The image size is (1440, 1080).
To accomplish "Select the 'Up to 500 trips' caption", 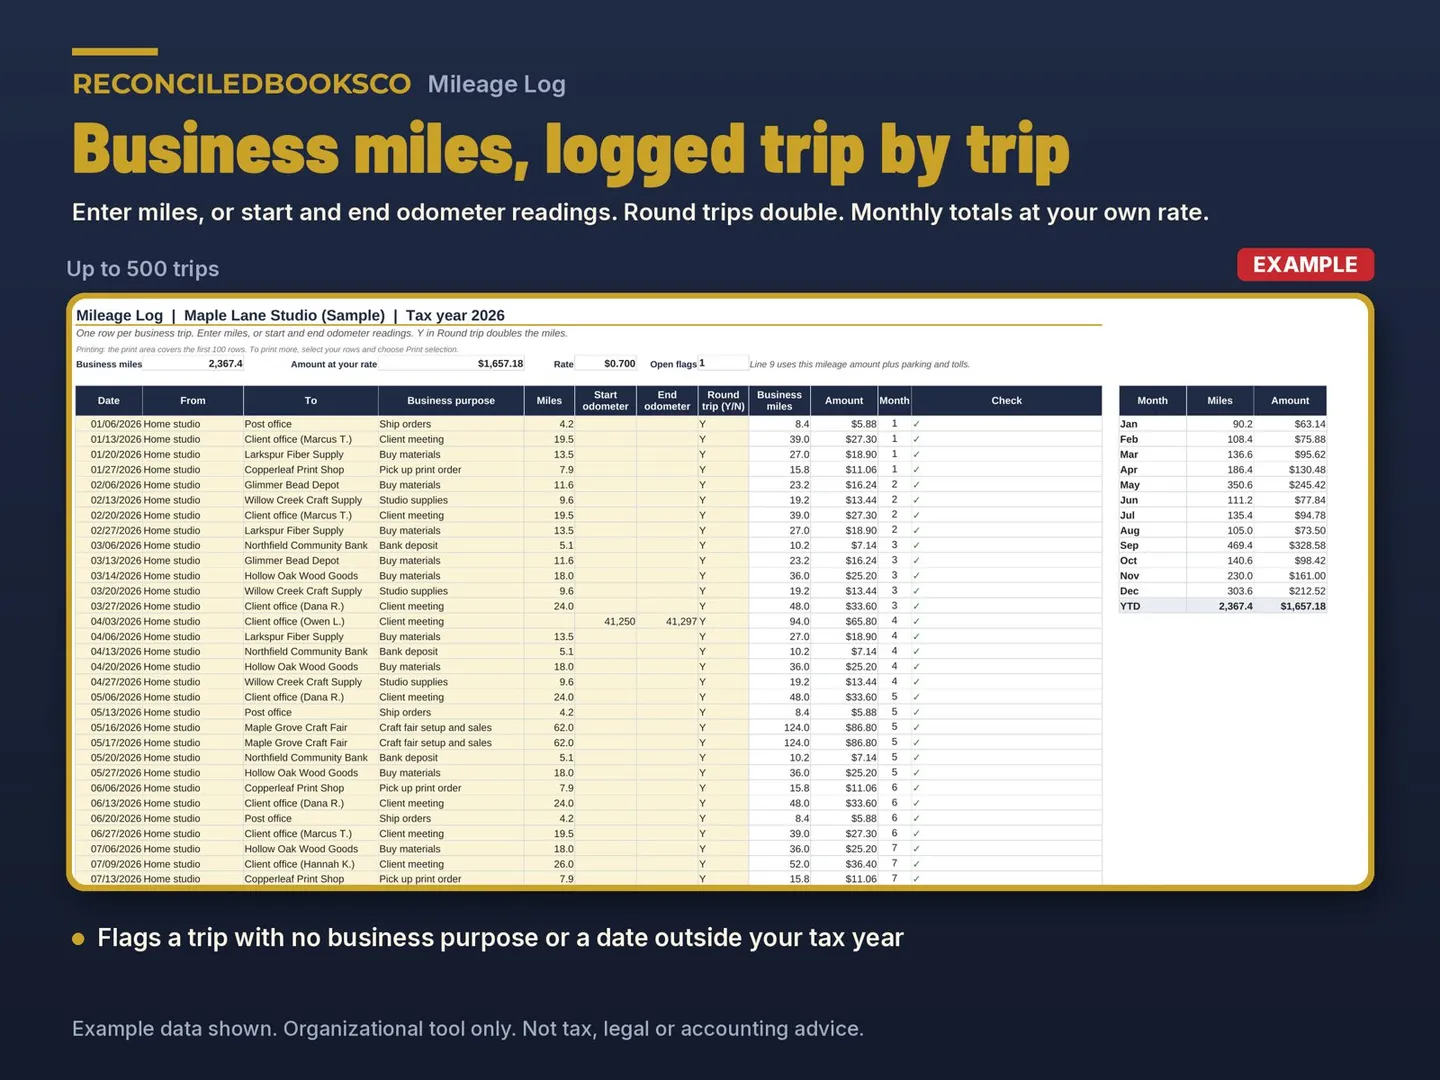I will point(143,269).
